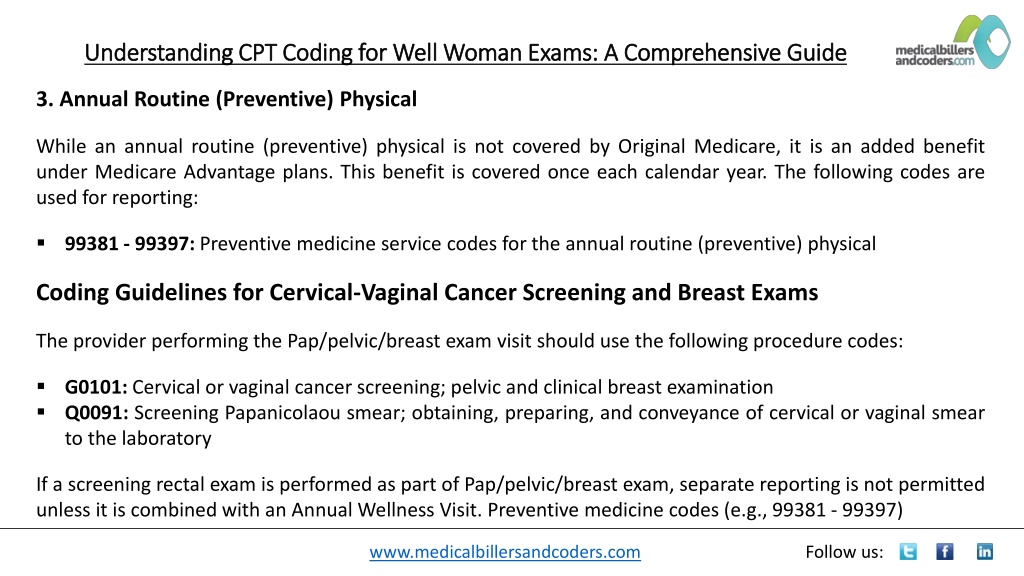
Task: Click paragraph starting "If a screening rectal exam"
Action: [x=510, y=497]
